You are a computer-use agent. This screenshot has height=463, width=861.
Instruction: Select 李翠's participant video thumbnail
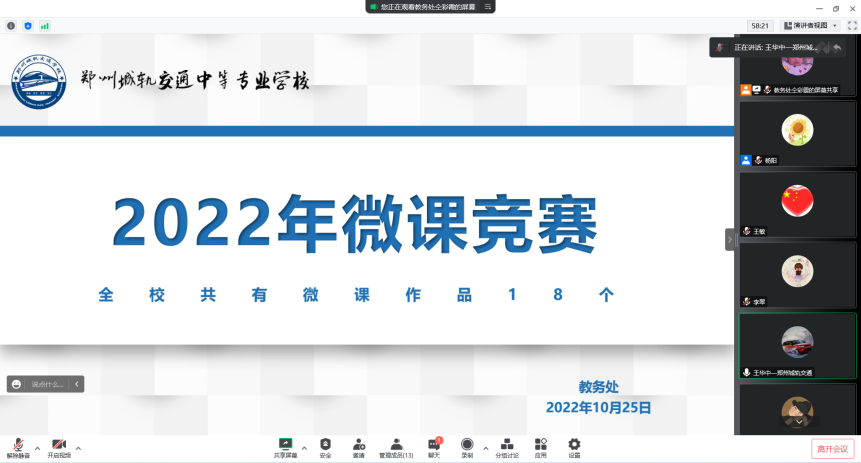[797, 274]
